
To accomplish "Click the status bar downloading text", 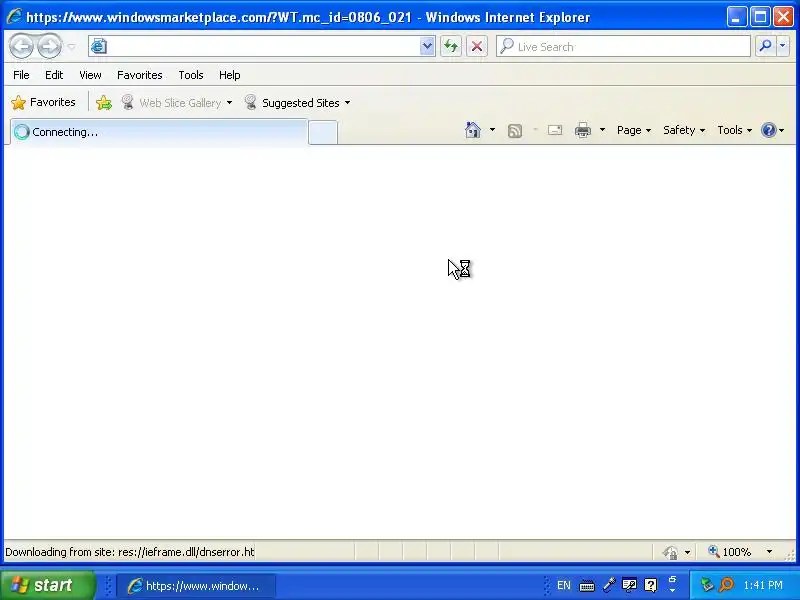I will [x=130, y=552].
